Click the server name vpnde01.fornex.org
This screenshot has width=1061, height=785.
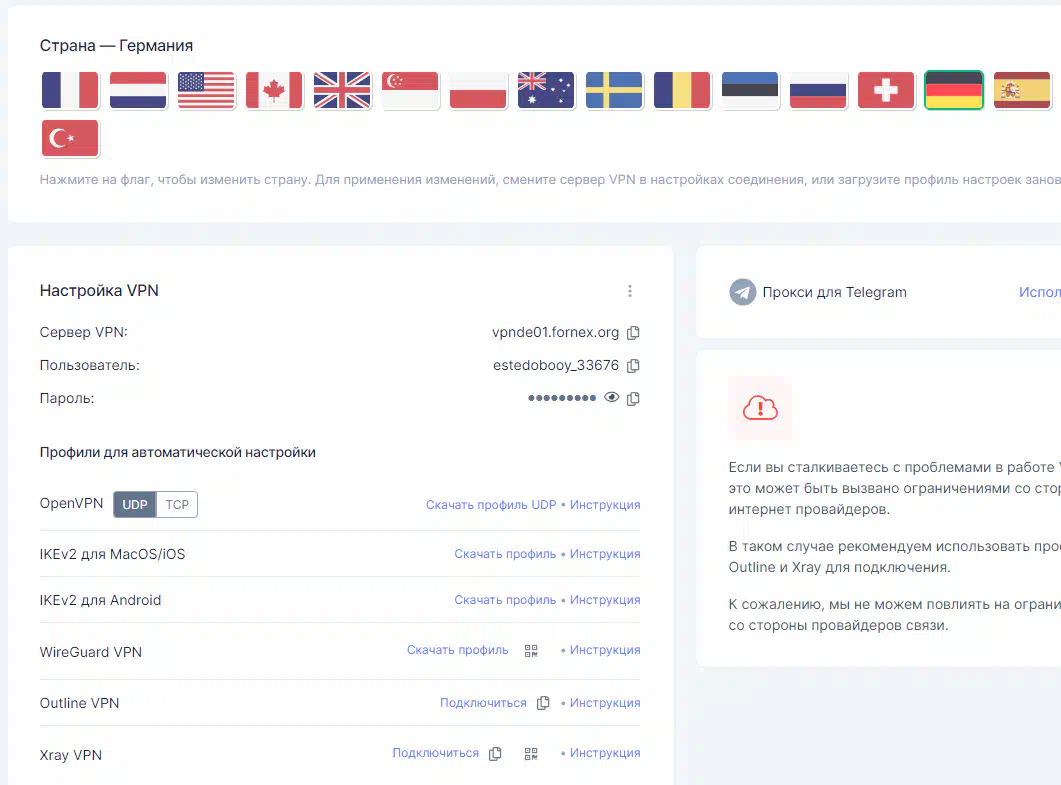coord(556,332)
